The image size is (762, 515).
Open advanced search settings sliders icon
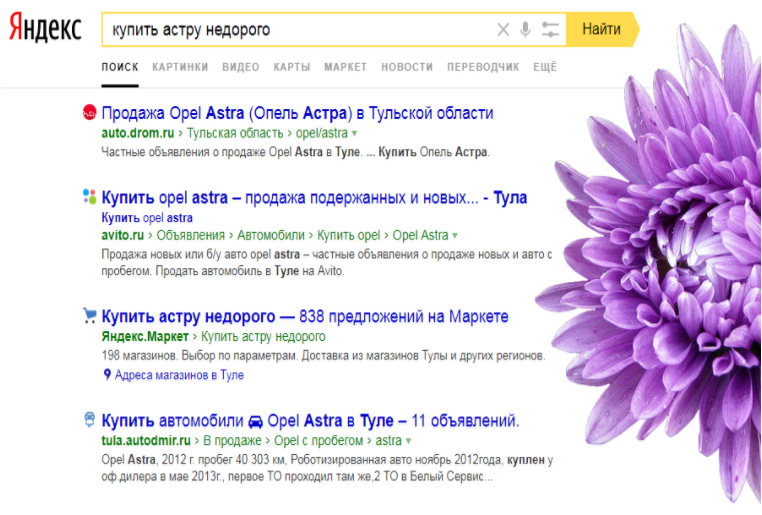tap(550, 30)
